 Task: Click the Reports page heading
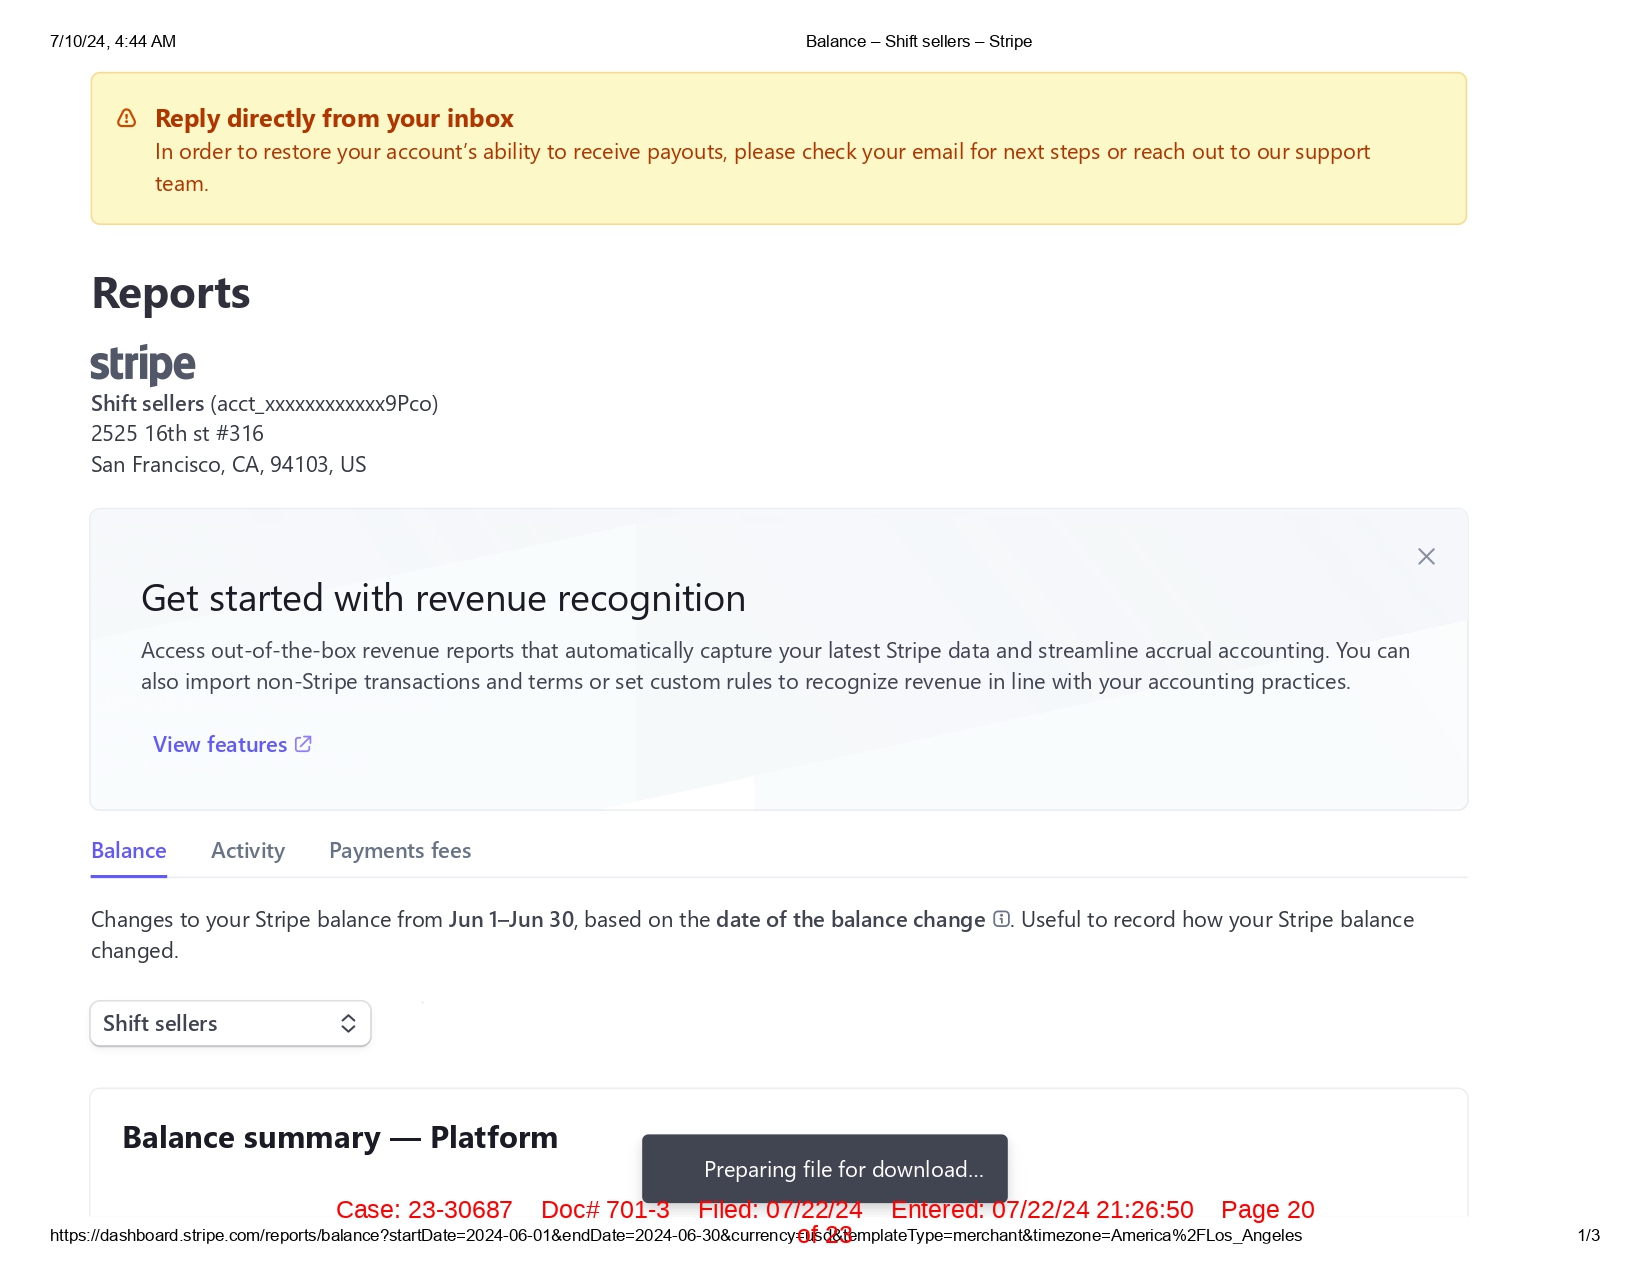point(171,294)
